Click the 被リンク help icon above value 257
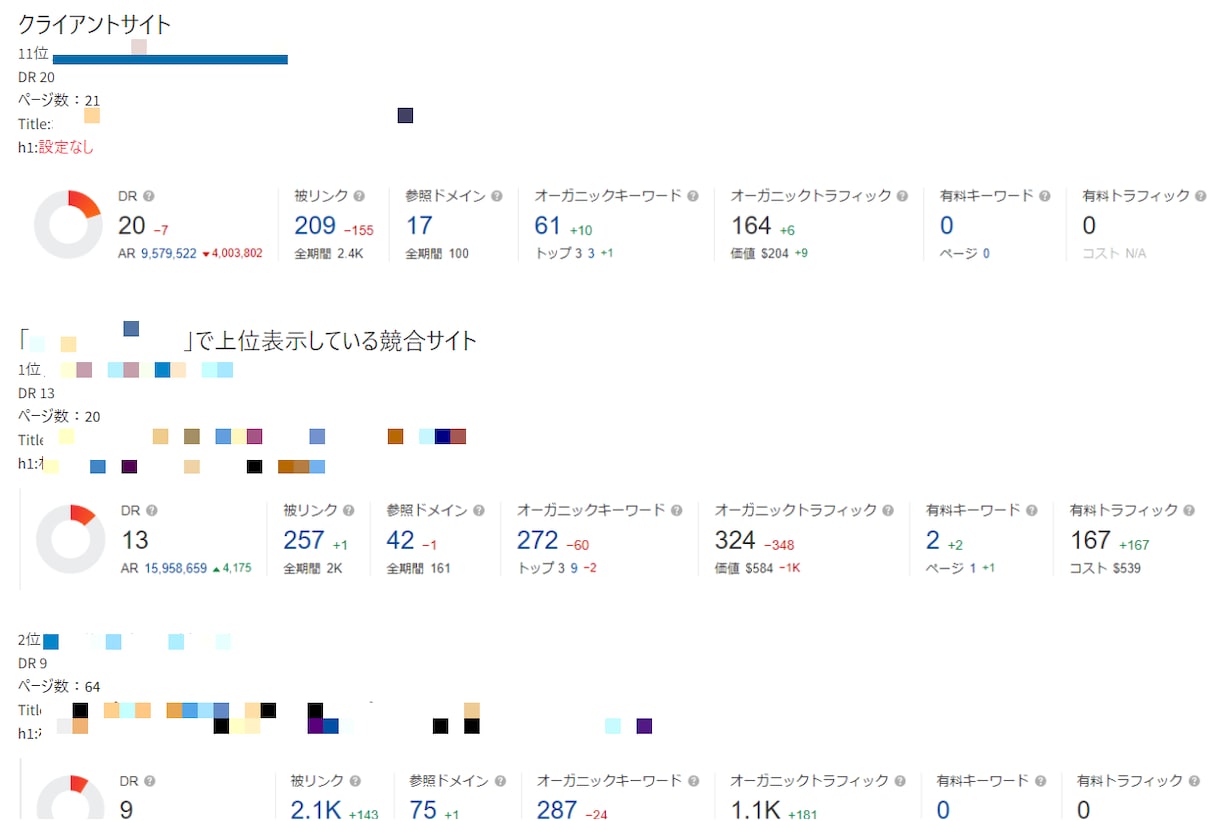Image resolution: width=1220 pixels, height=821 pixels. coord(349,511)
